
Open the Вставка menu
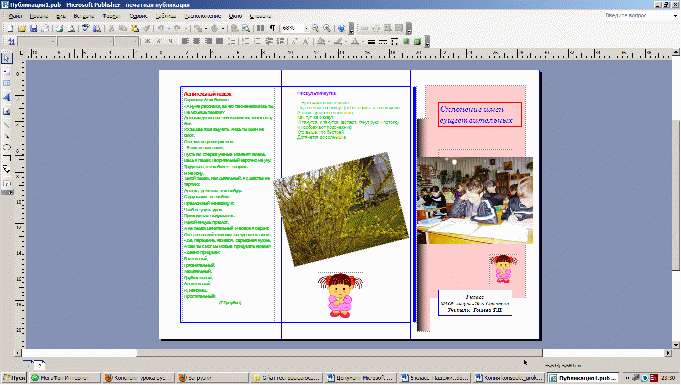pos(84,16)
